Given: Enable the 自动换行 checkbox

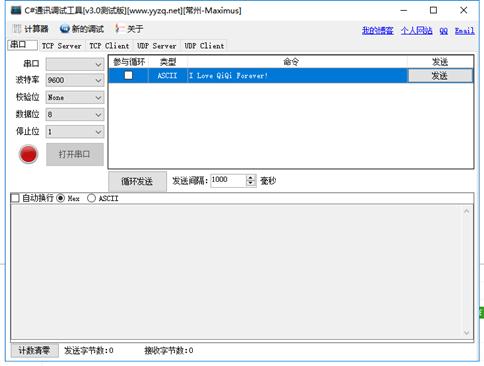Looking at the screenshot, I should pos(15,198).
